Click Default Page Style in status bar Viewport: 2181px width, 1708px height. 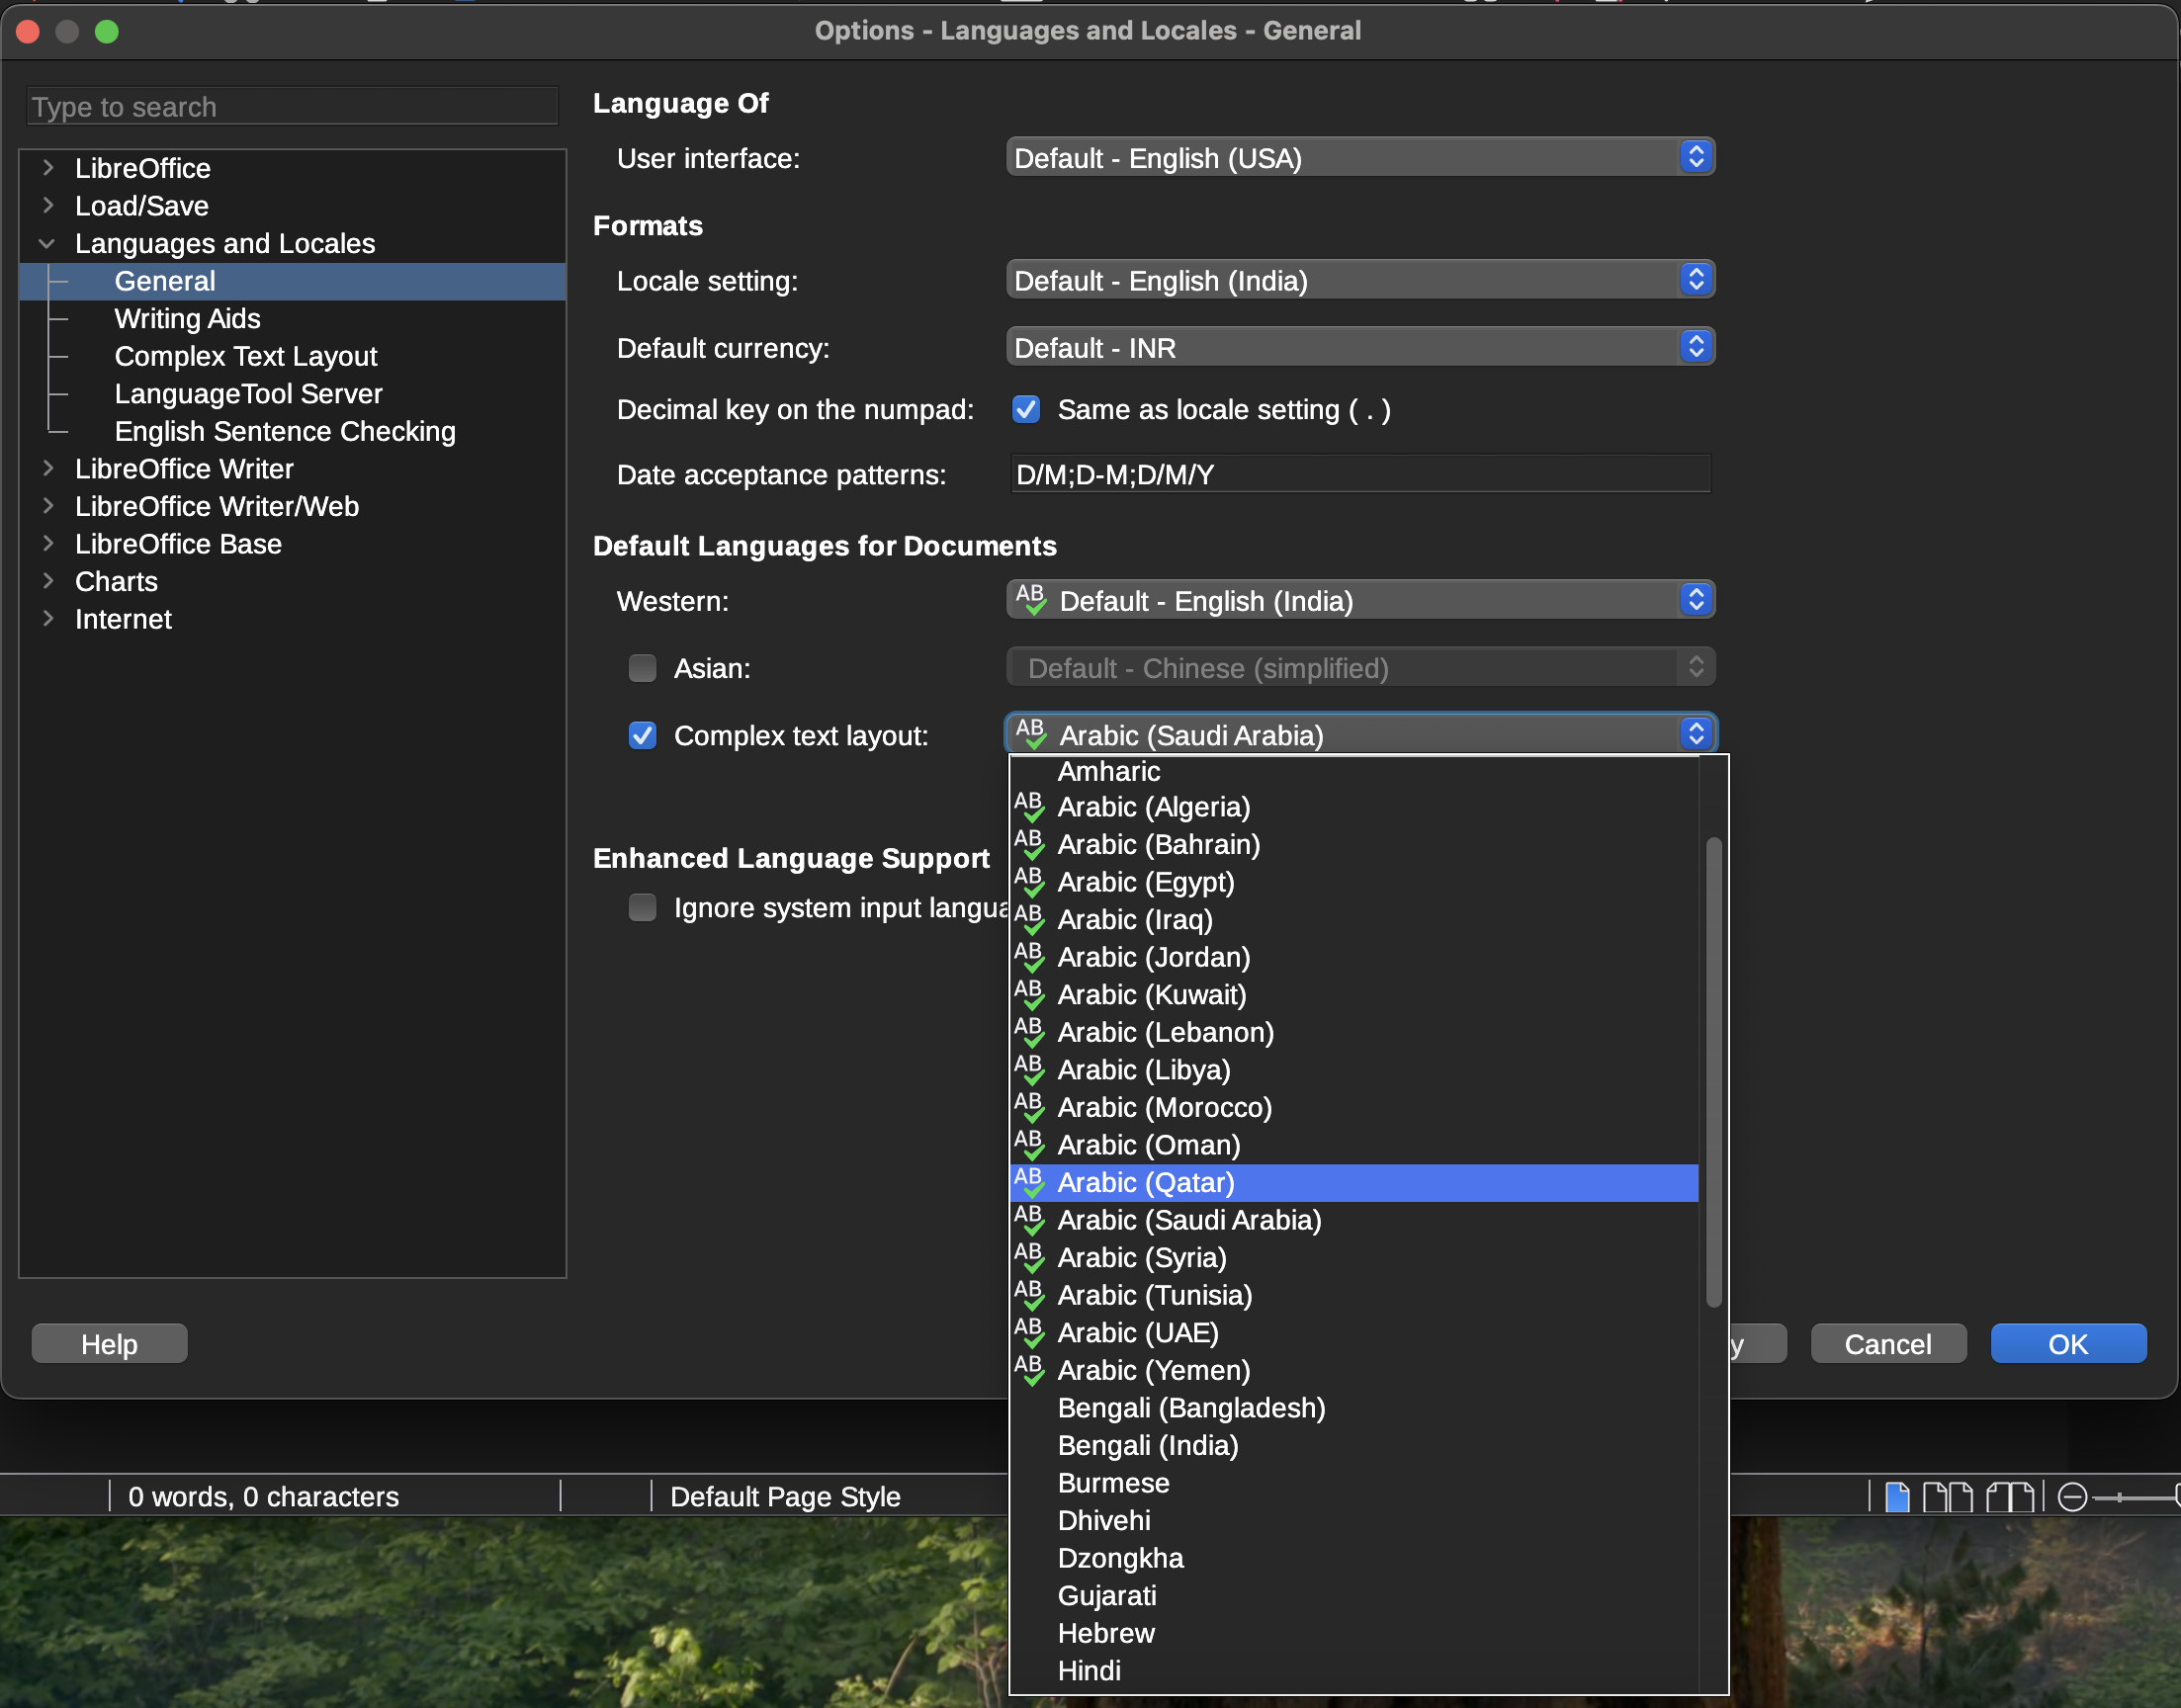pyautogui.click(x=785, y=1497)
